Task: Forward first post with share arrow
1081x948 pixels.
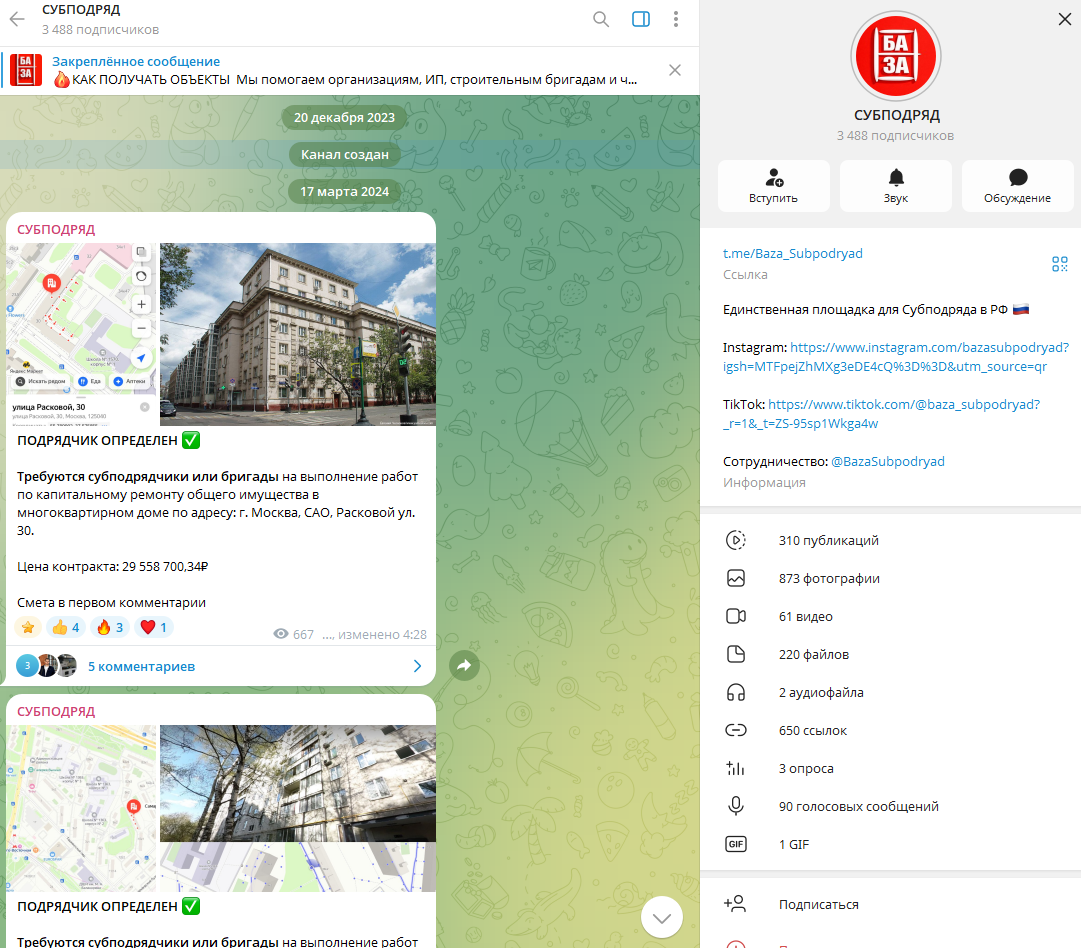Action: 464,665
